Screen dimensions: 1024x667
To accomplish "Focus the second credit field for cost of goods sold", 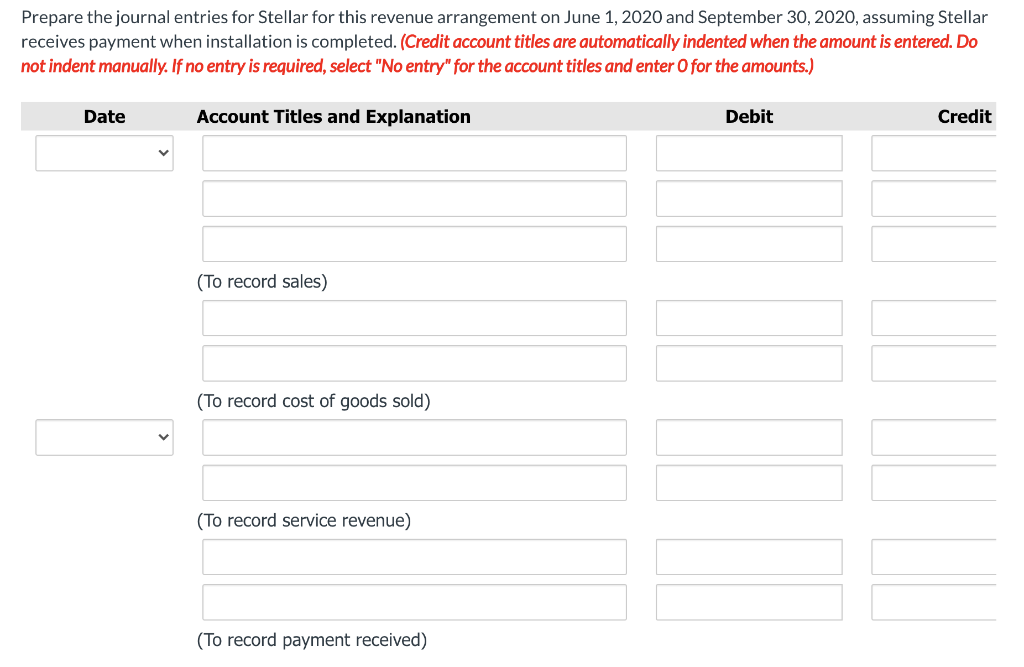I will click(x=934, y=363).
